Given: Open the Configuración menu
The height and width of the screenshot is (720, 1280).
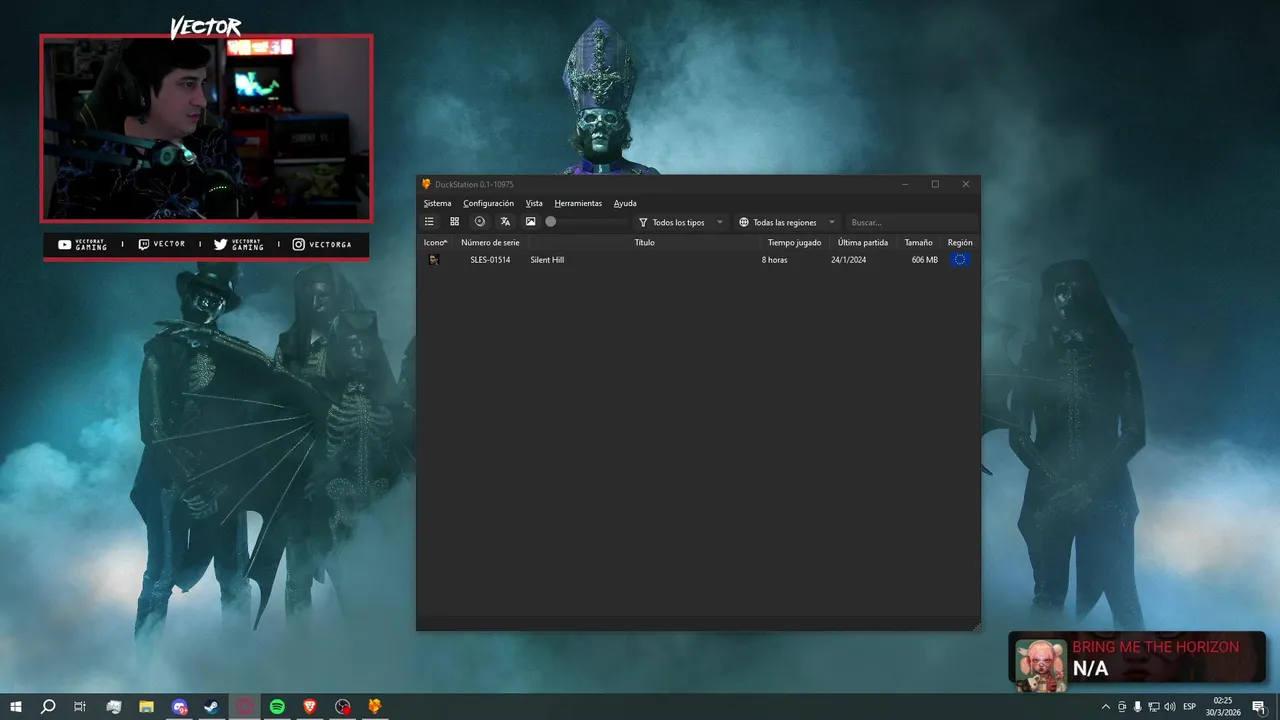Looking at the screenshot, I should (488, 203).
